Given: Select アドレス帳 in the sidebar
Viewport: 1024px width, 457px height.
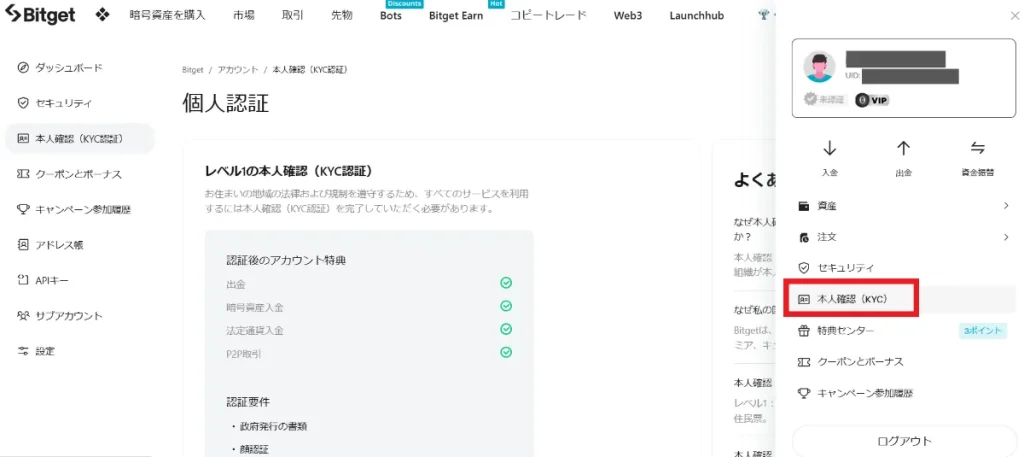Looking at the screenshot, I should tap(78, 245).
